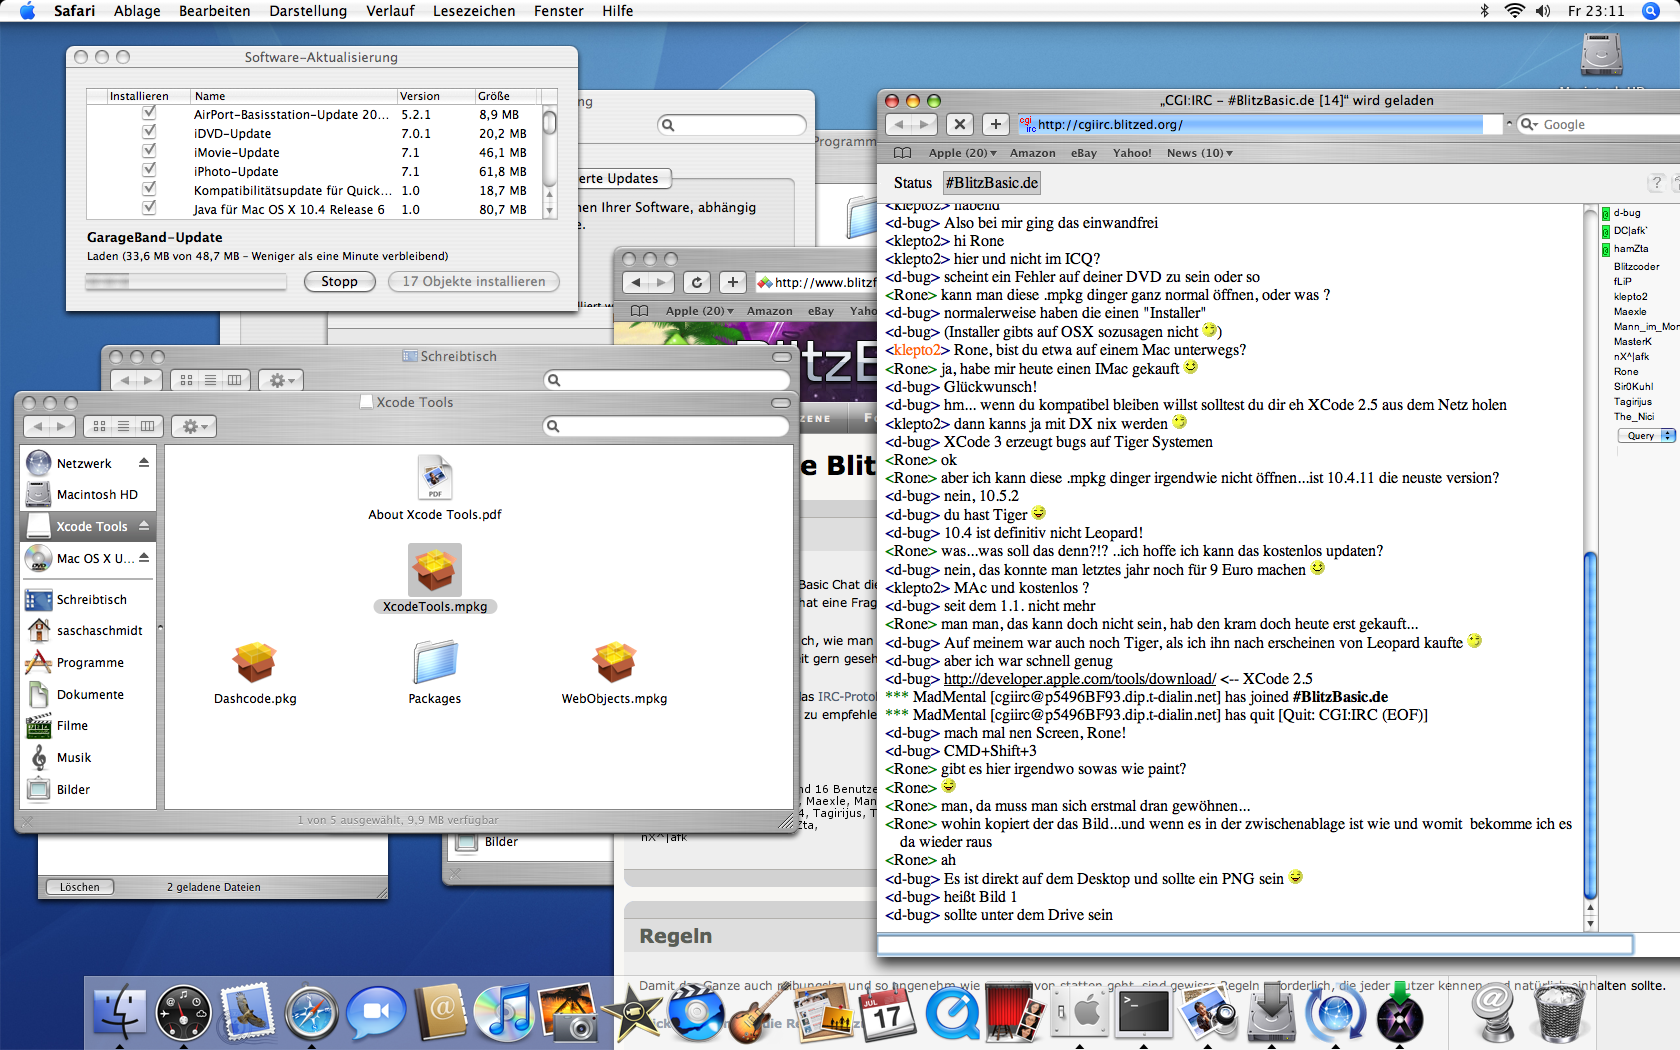Image resolution: width=1680 pixels, height=1050 pixels.
Task: Uncheck the iMovie-Update checkbox
Action: (x=149, y=152)
